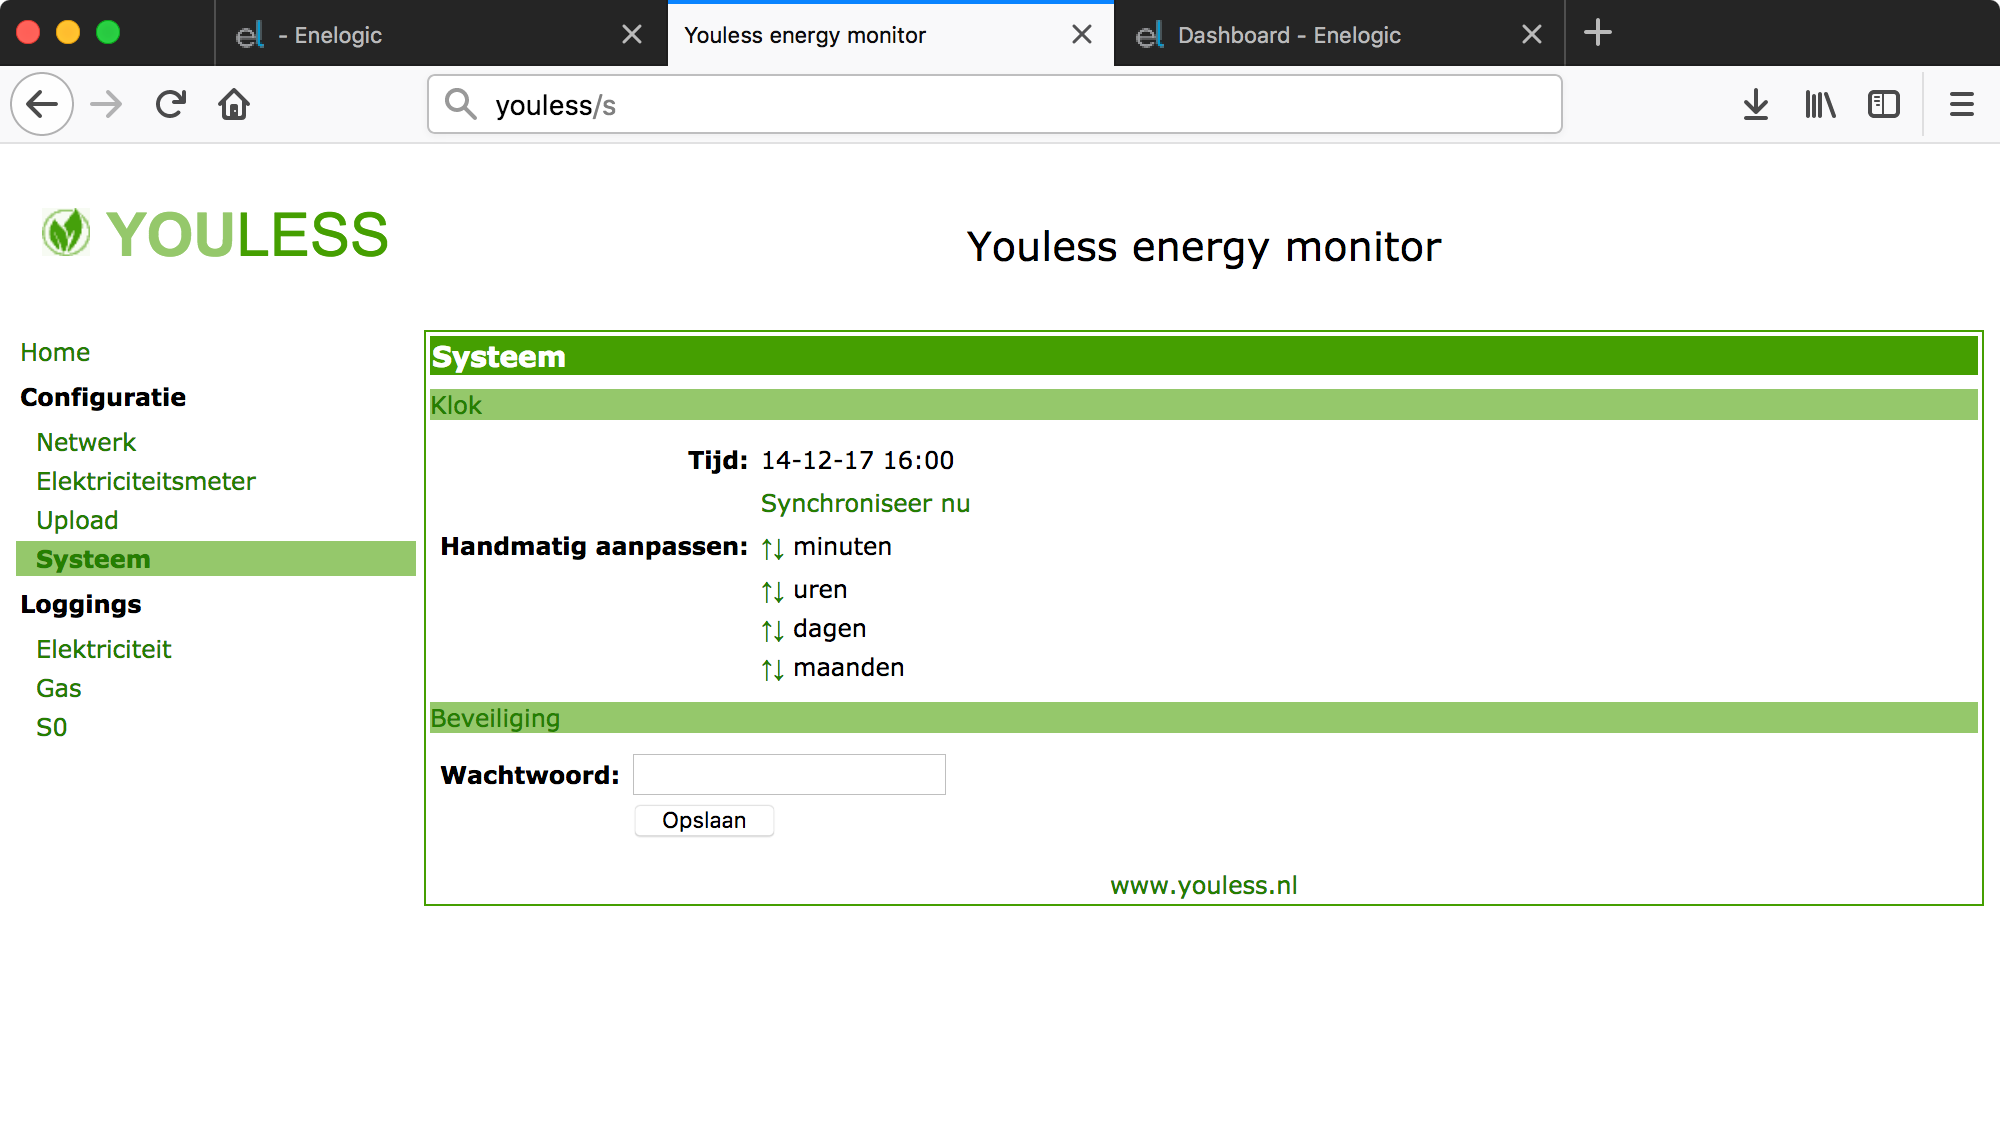The image size is (2000, 1144).
Task: Open the Netwerk configuration page
Action: click(86, 442)
